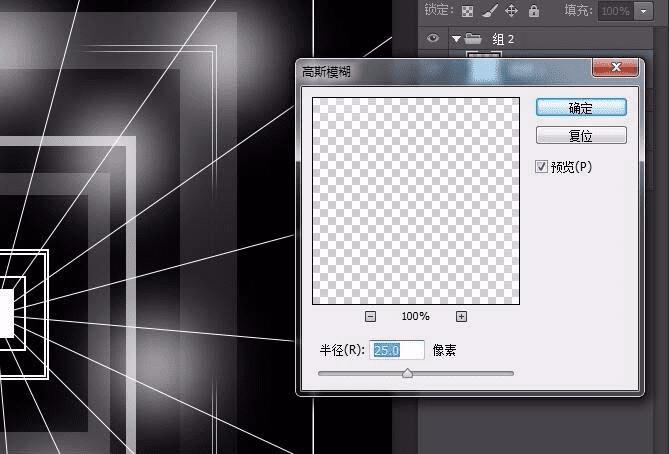The width and height of the screenshot is (669, 454).
Task: Lock transparent pixels icon
Action: (467, 11)
